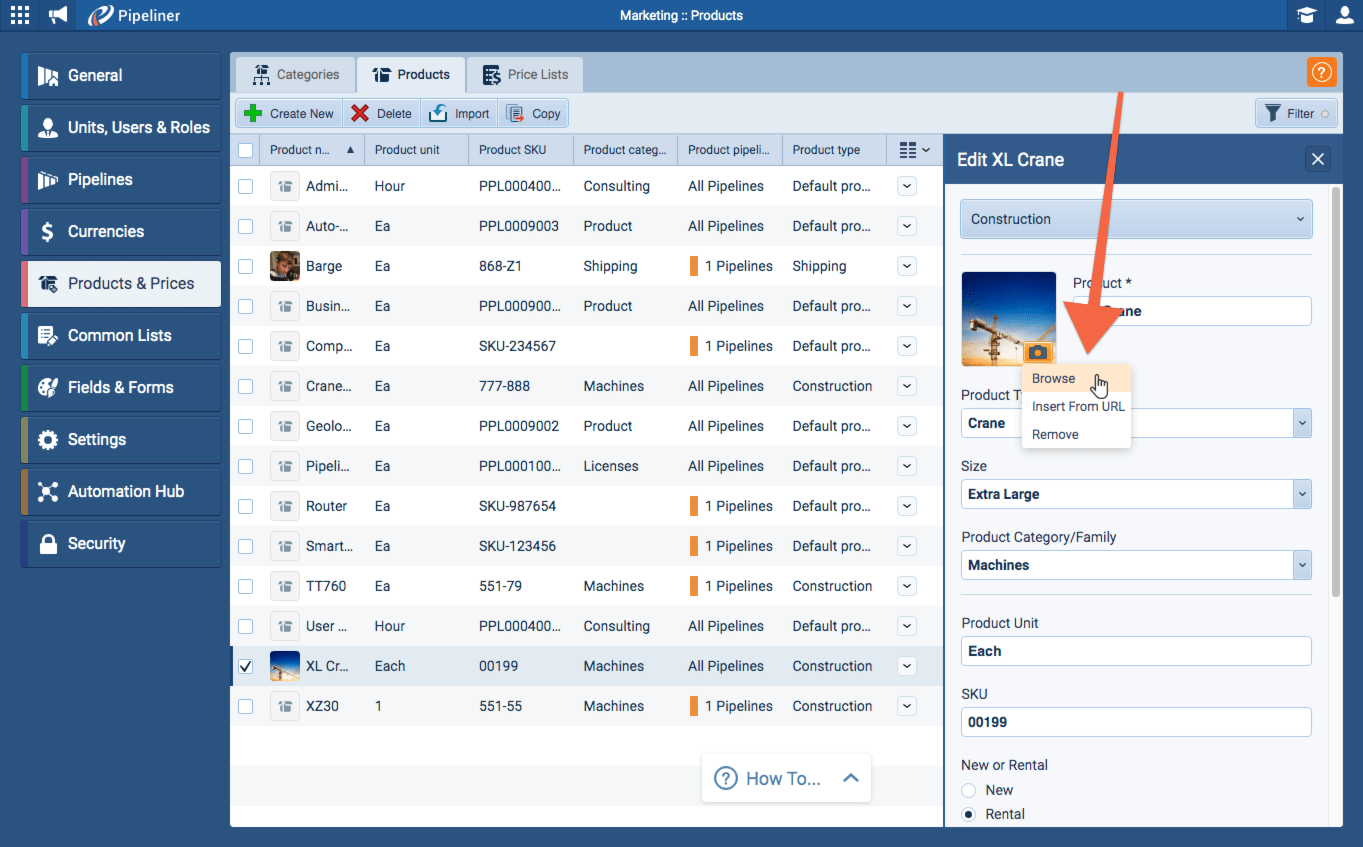1363x847 pixels.
Task: Select the New radio button
Action: pos(969,790)
